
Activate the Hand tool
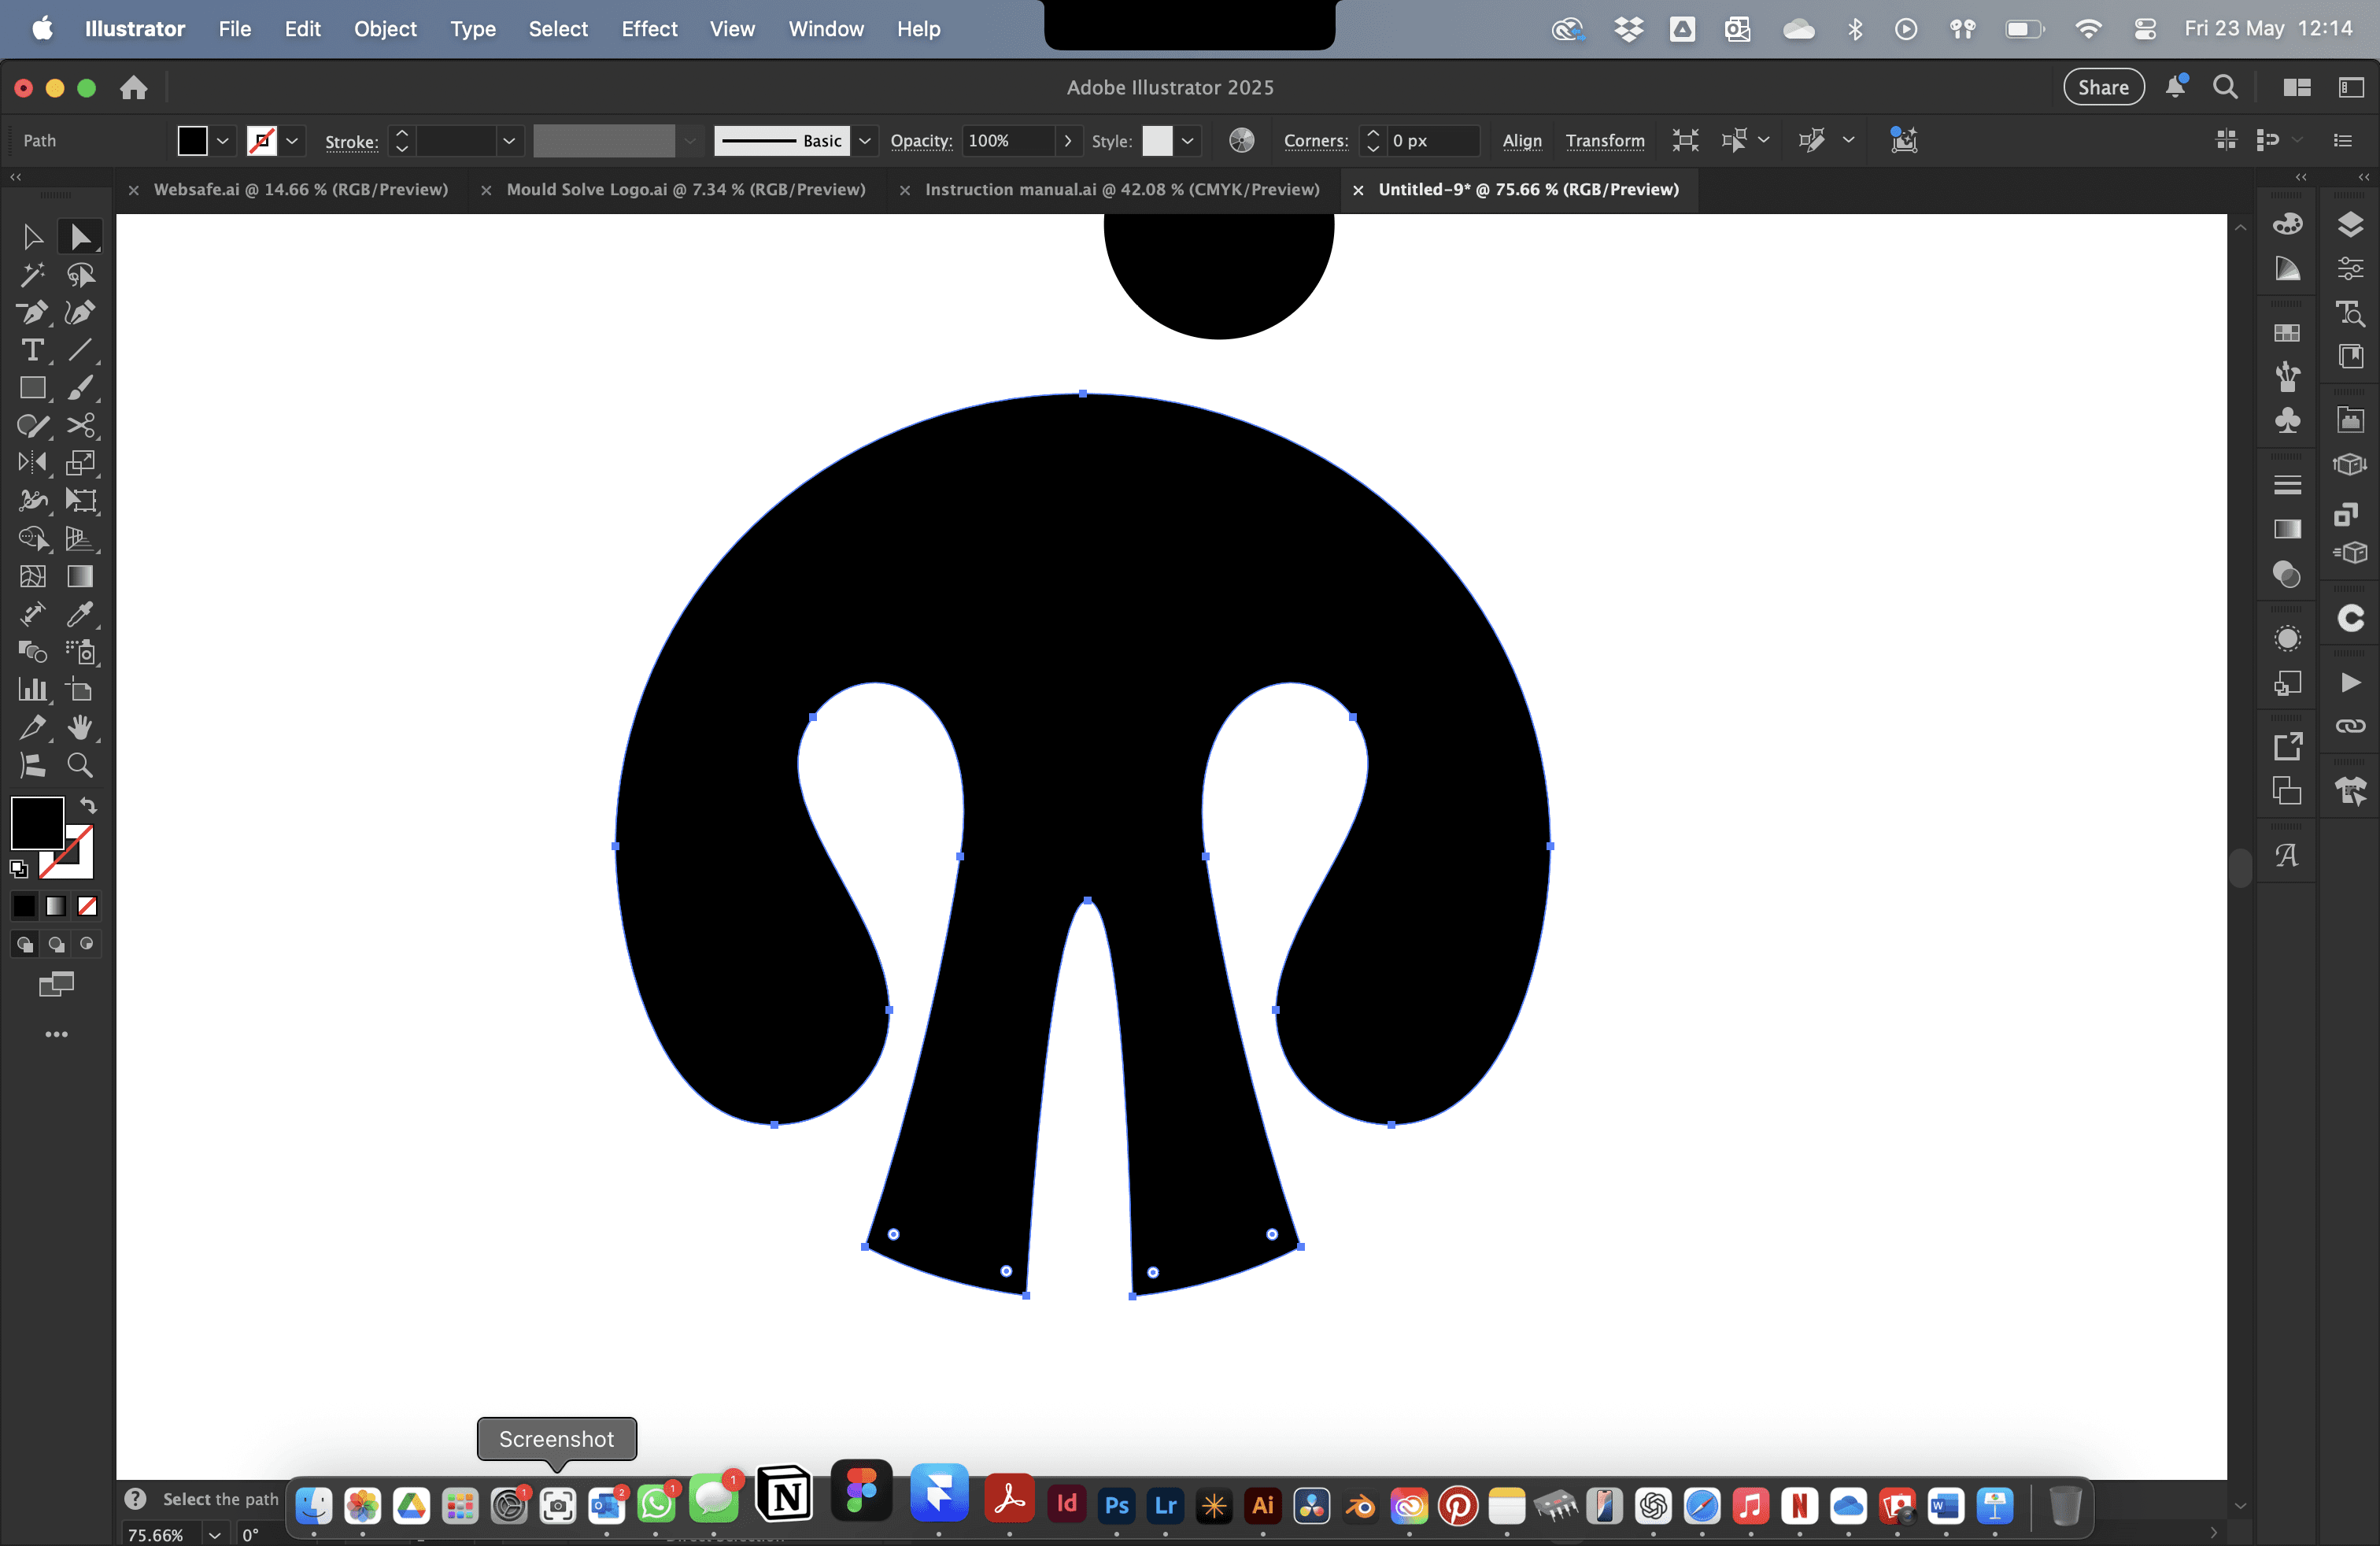80,727
